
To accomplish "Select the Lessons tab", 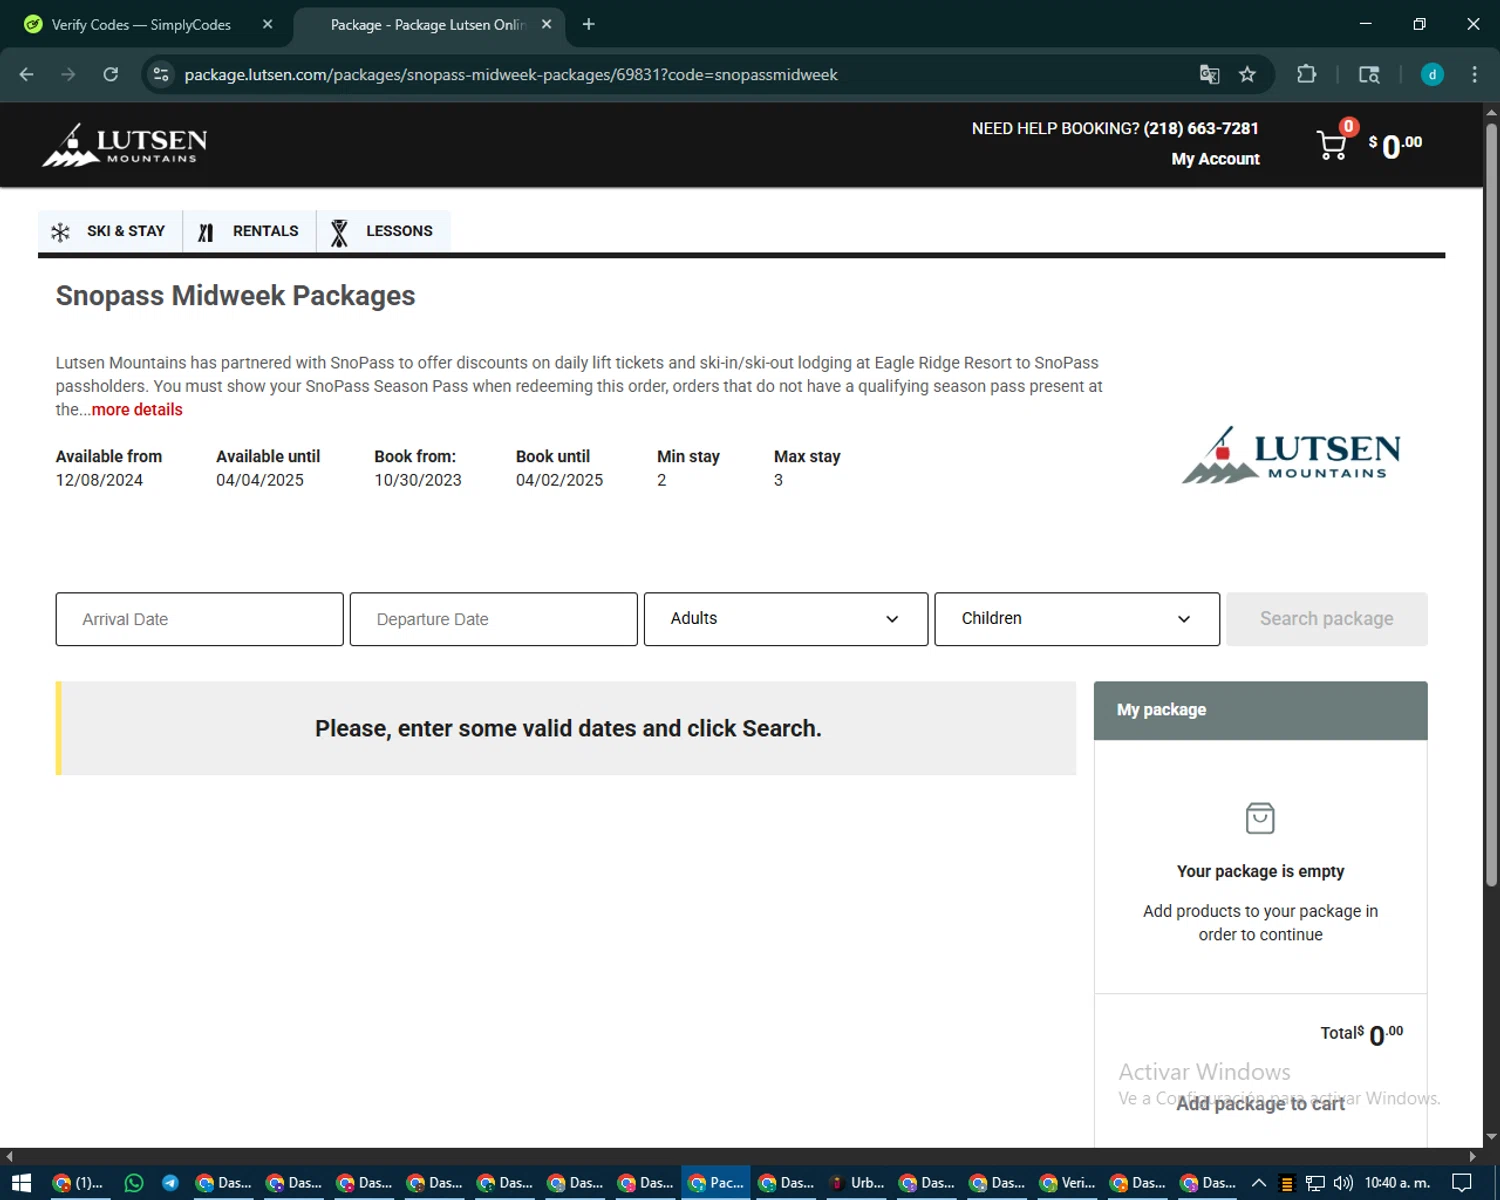I will [384, 231].
